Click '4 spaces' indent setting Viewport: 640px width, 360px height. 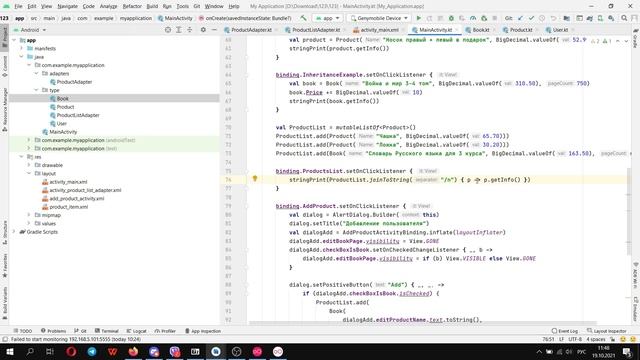click(x=596, y=339)
